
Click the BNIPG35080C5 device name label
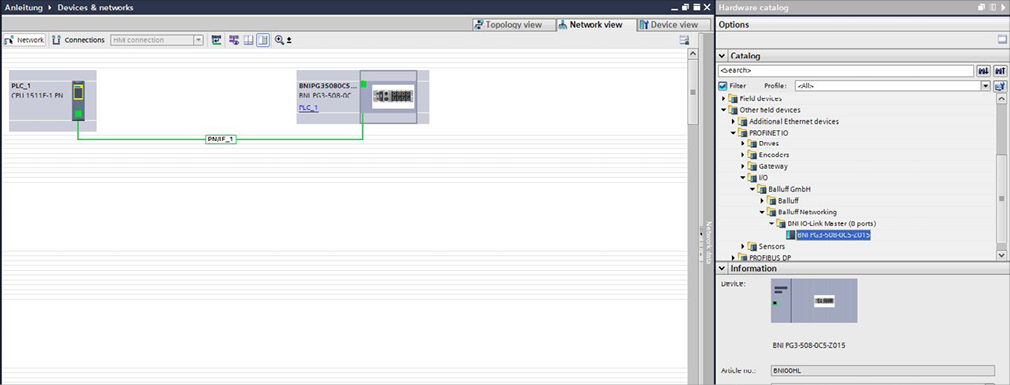point(327,86)
